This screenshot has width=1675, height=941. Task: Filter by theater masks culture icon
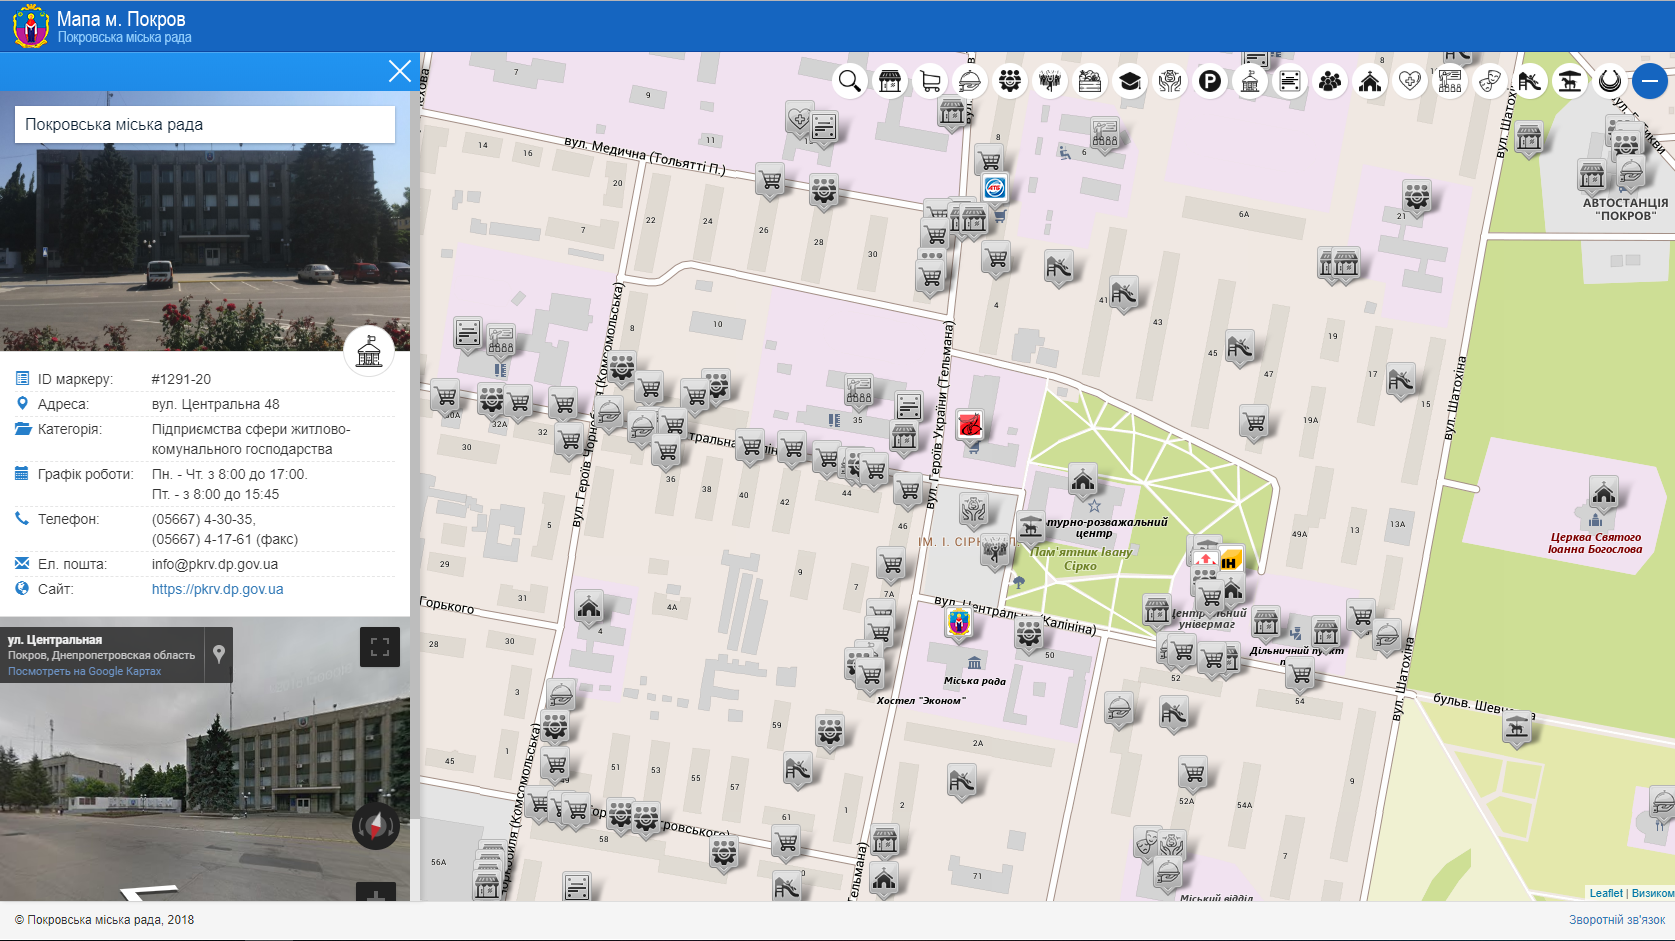(1490, 81)
